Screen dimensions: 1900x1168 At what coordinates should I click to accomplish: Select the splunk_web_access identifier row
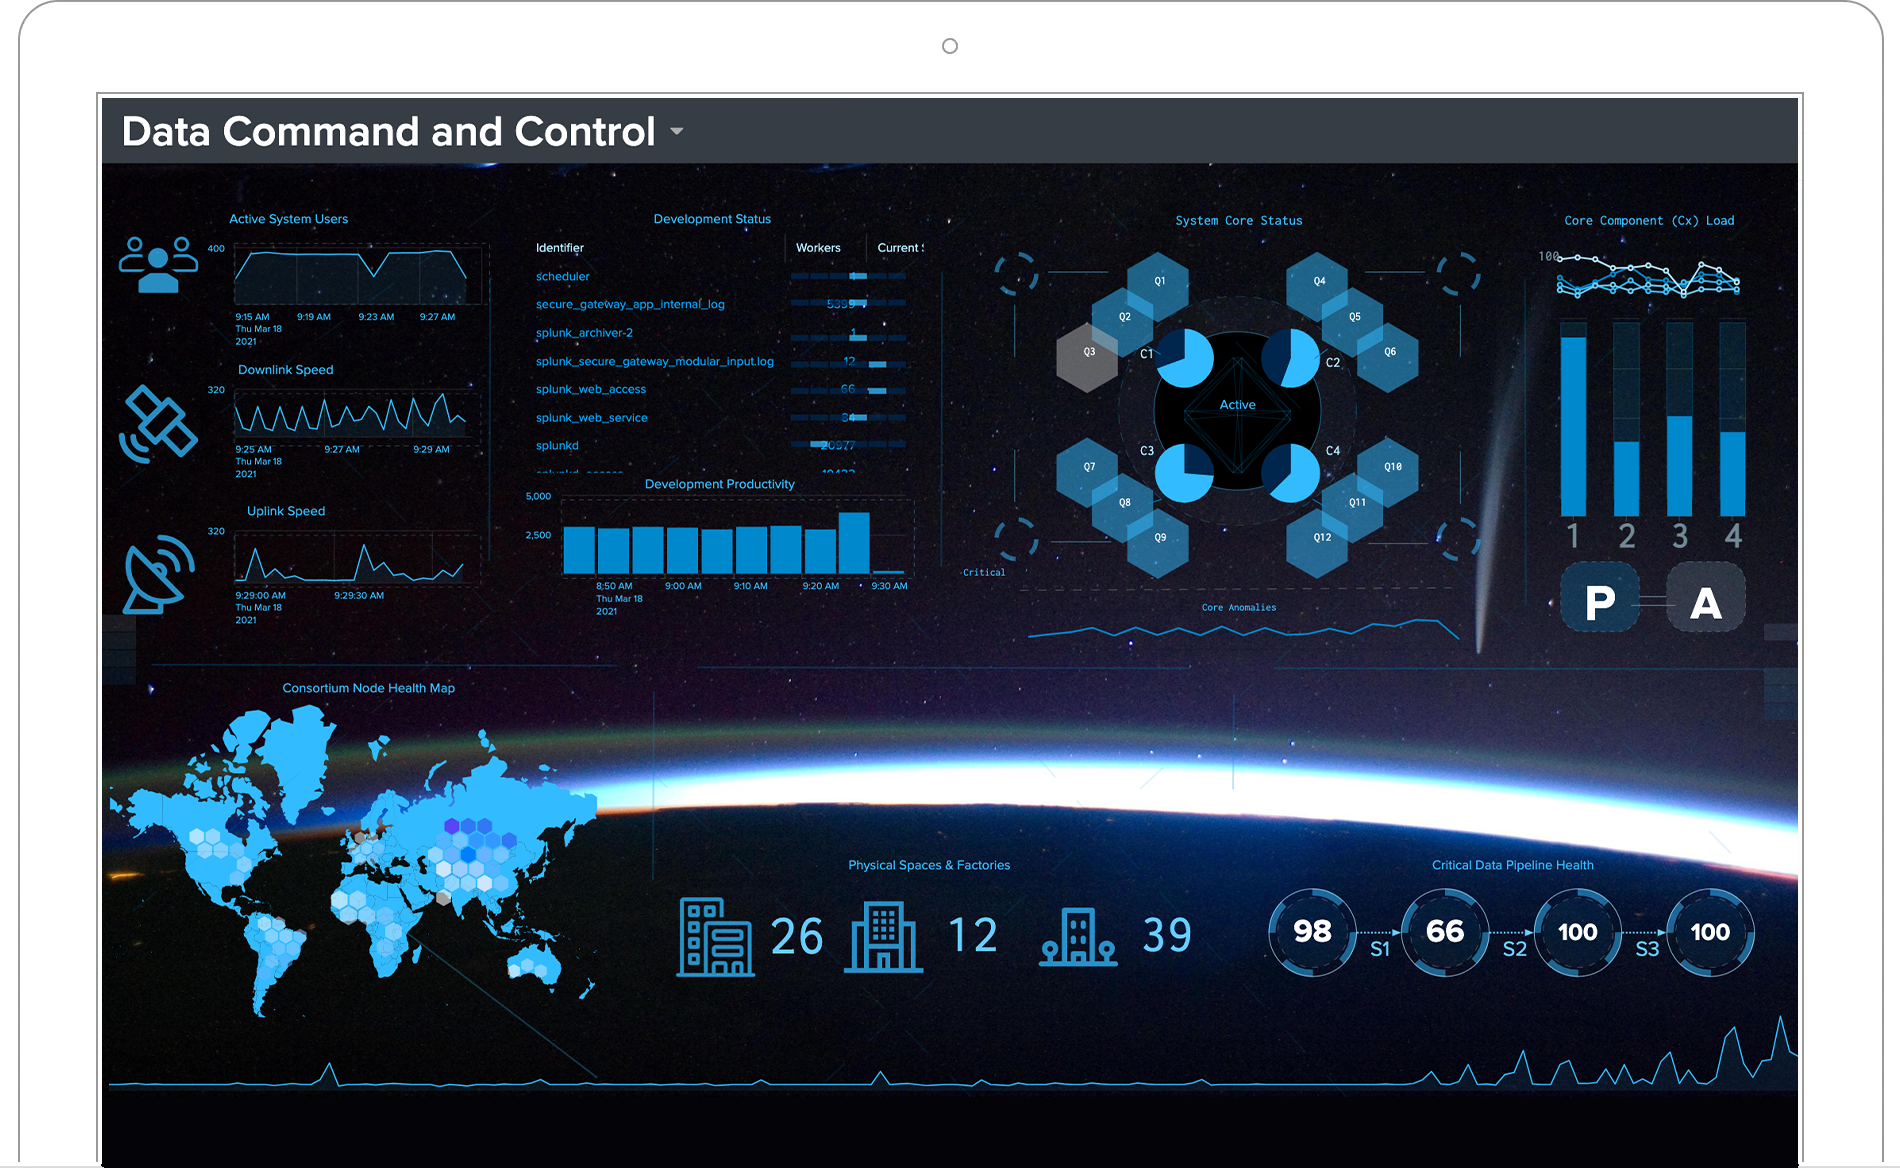(591, 390)
